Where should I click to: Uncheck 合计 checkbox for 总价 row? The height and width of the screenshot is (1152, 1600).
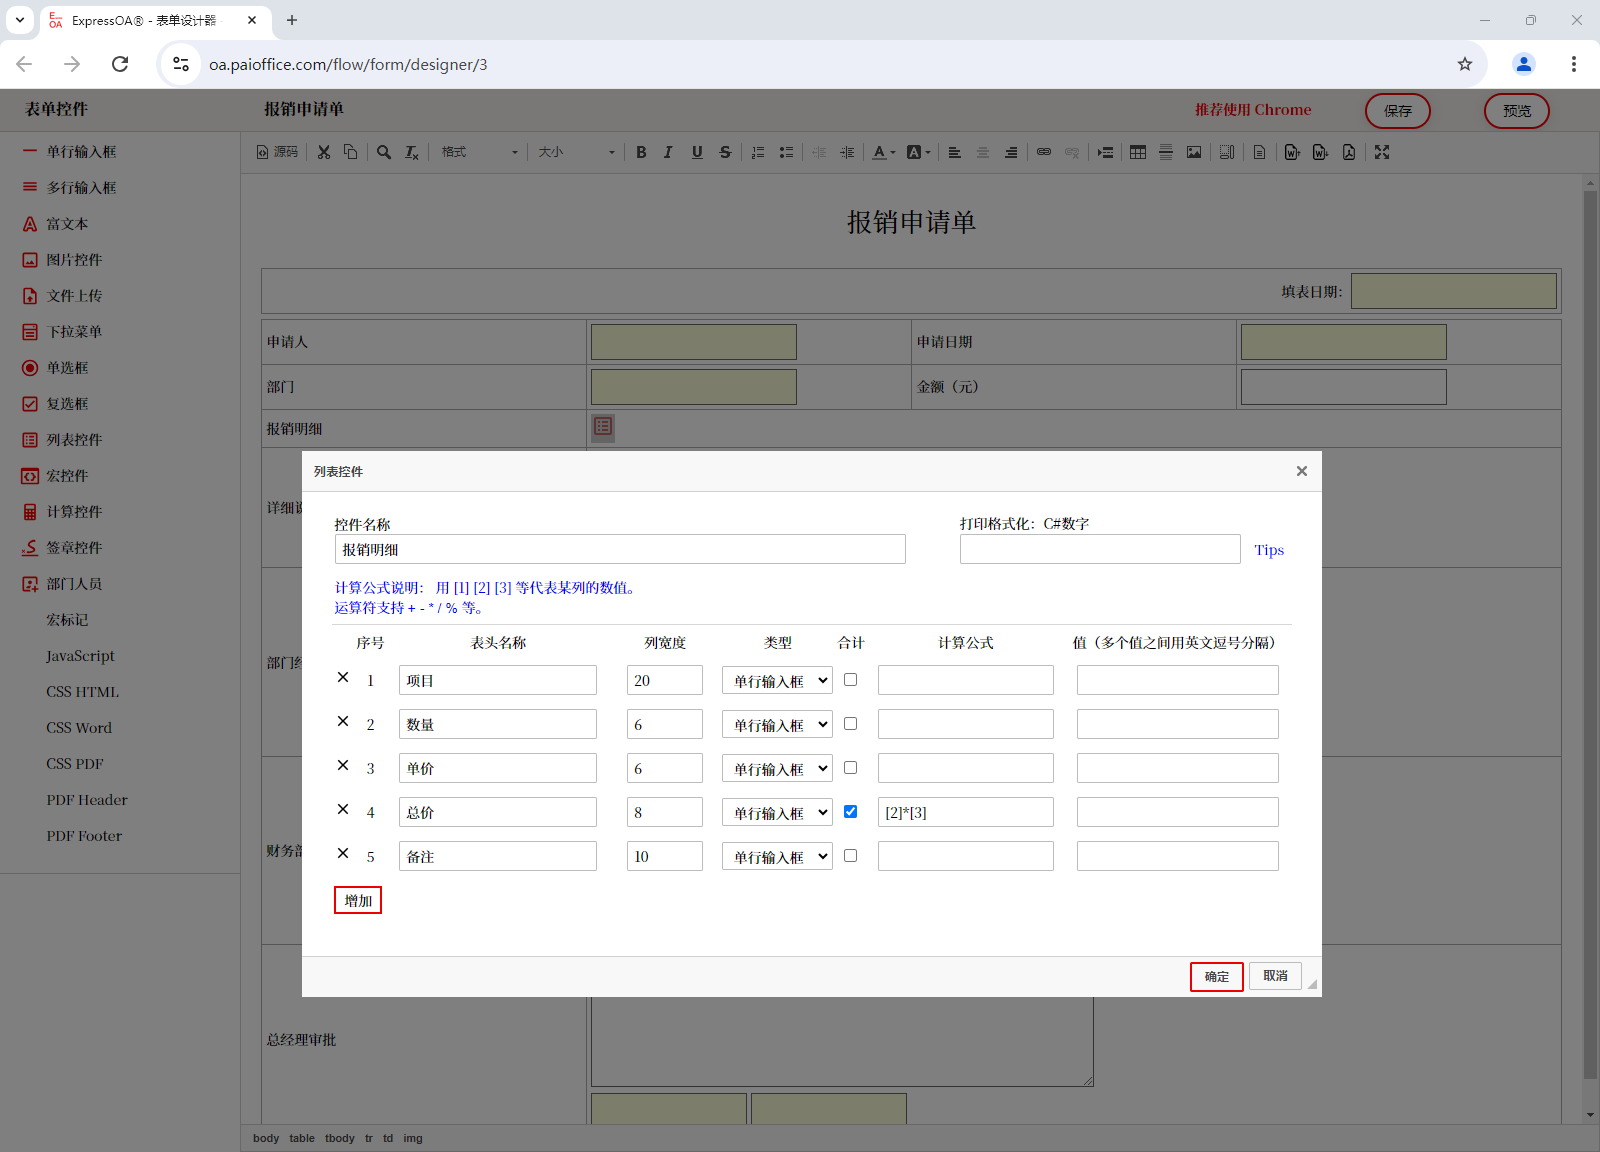pos(851,811)
